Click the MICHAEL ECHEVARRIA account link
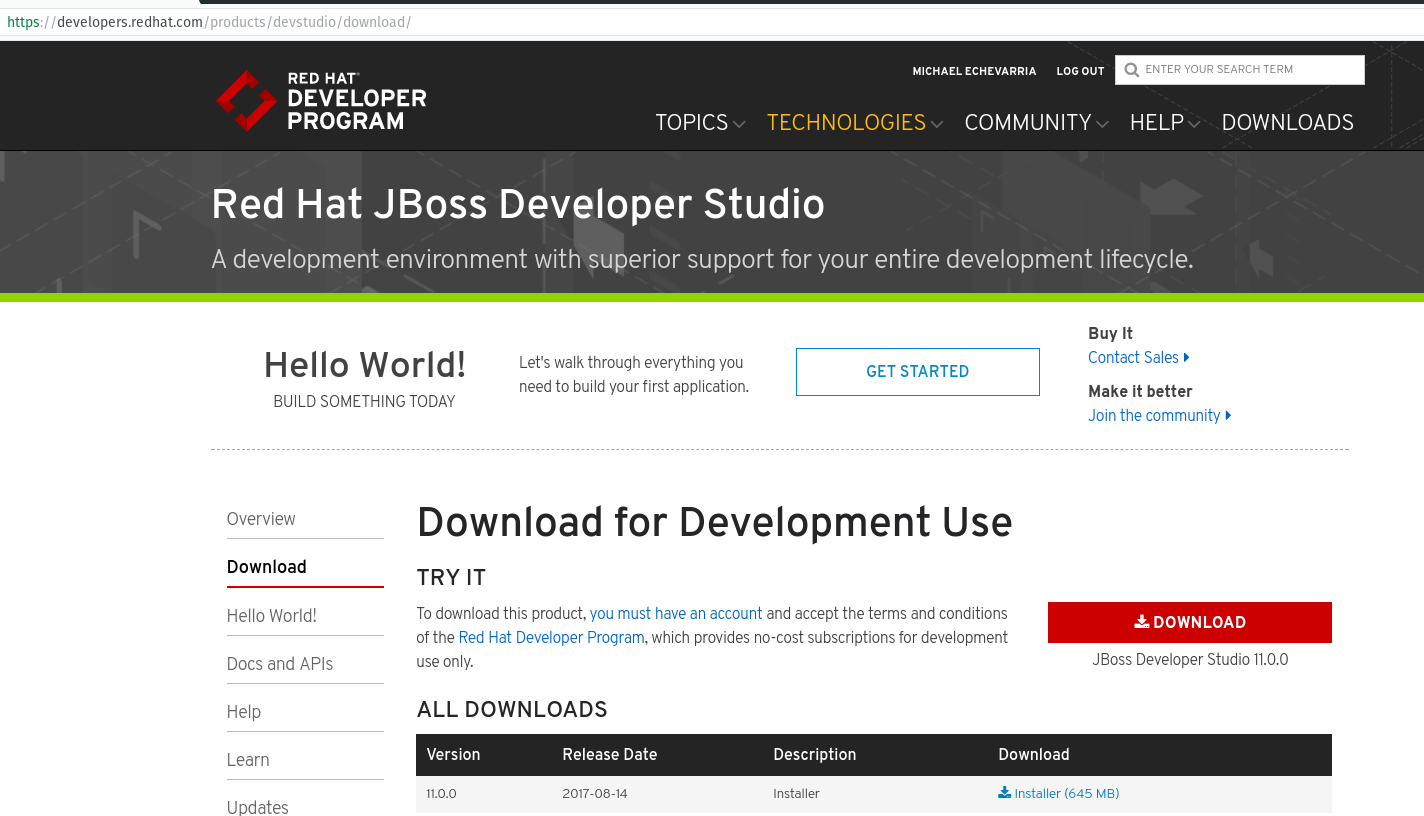The height and width of the screenshot is (816, 1424). 974,71
